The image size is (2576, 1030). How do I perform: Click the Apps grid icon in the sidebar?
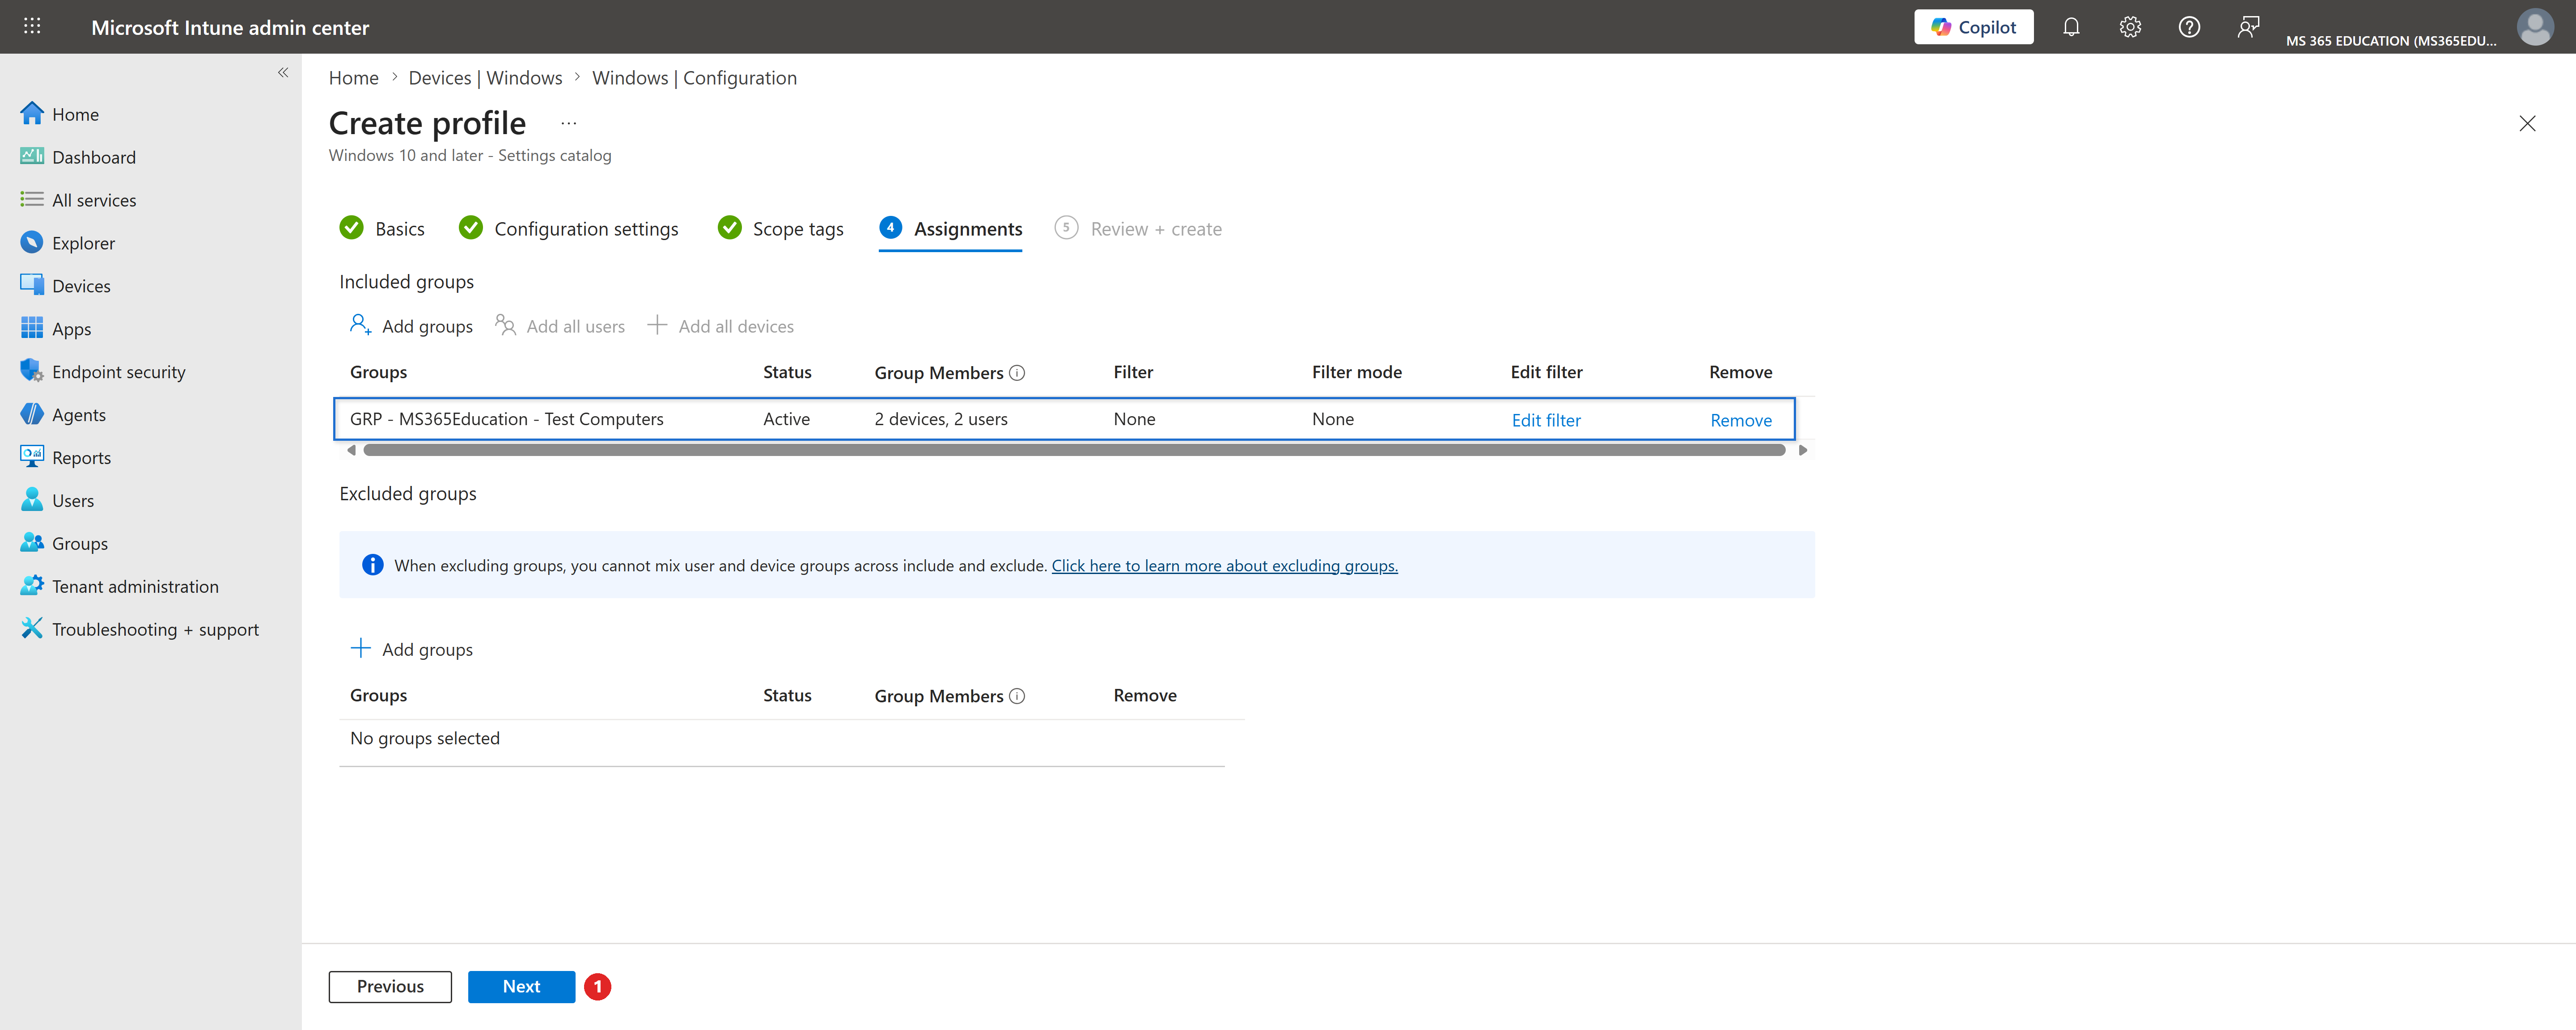tap(32, 328)
